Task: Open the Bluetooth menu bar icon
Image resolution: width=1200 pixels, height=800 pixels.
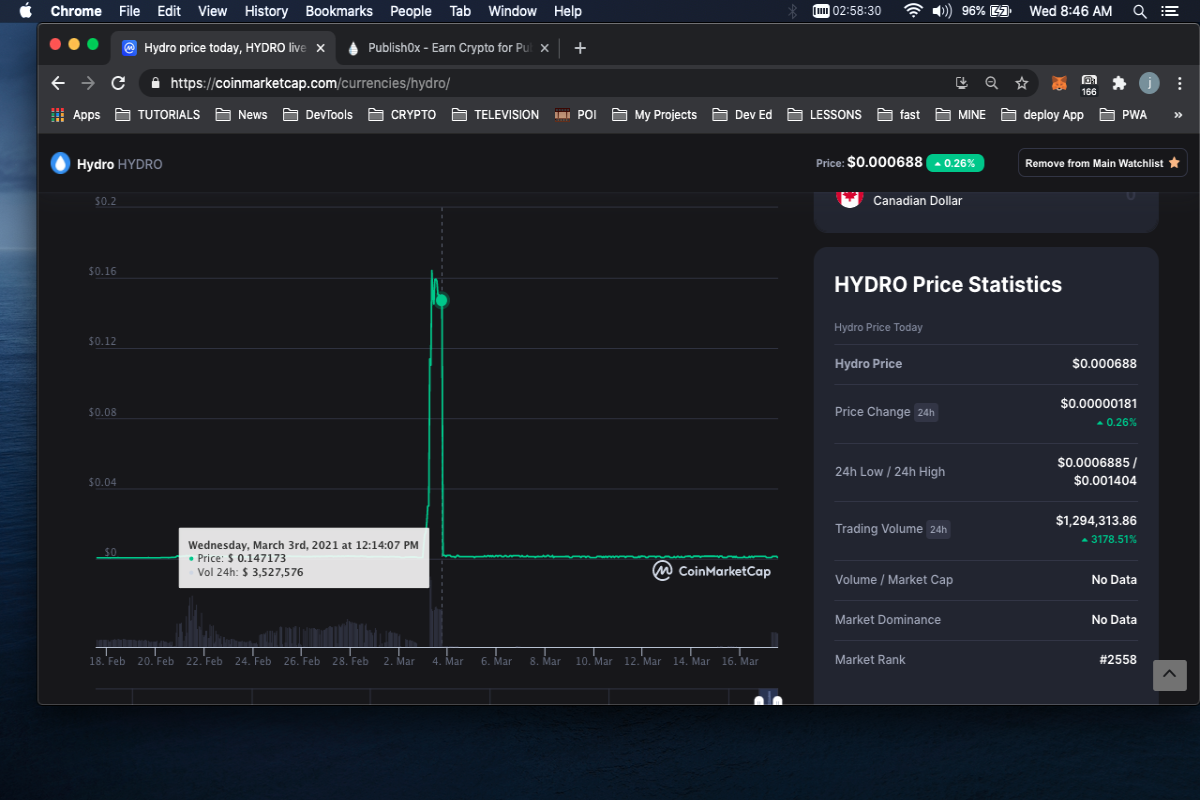Action: [x=792, y=11]
